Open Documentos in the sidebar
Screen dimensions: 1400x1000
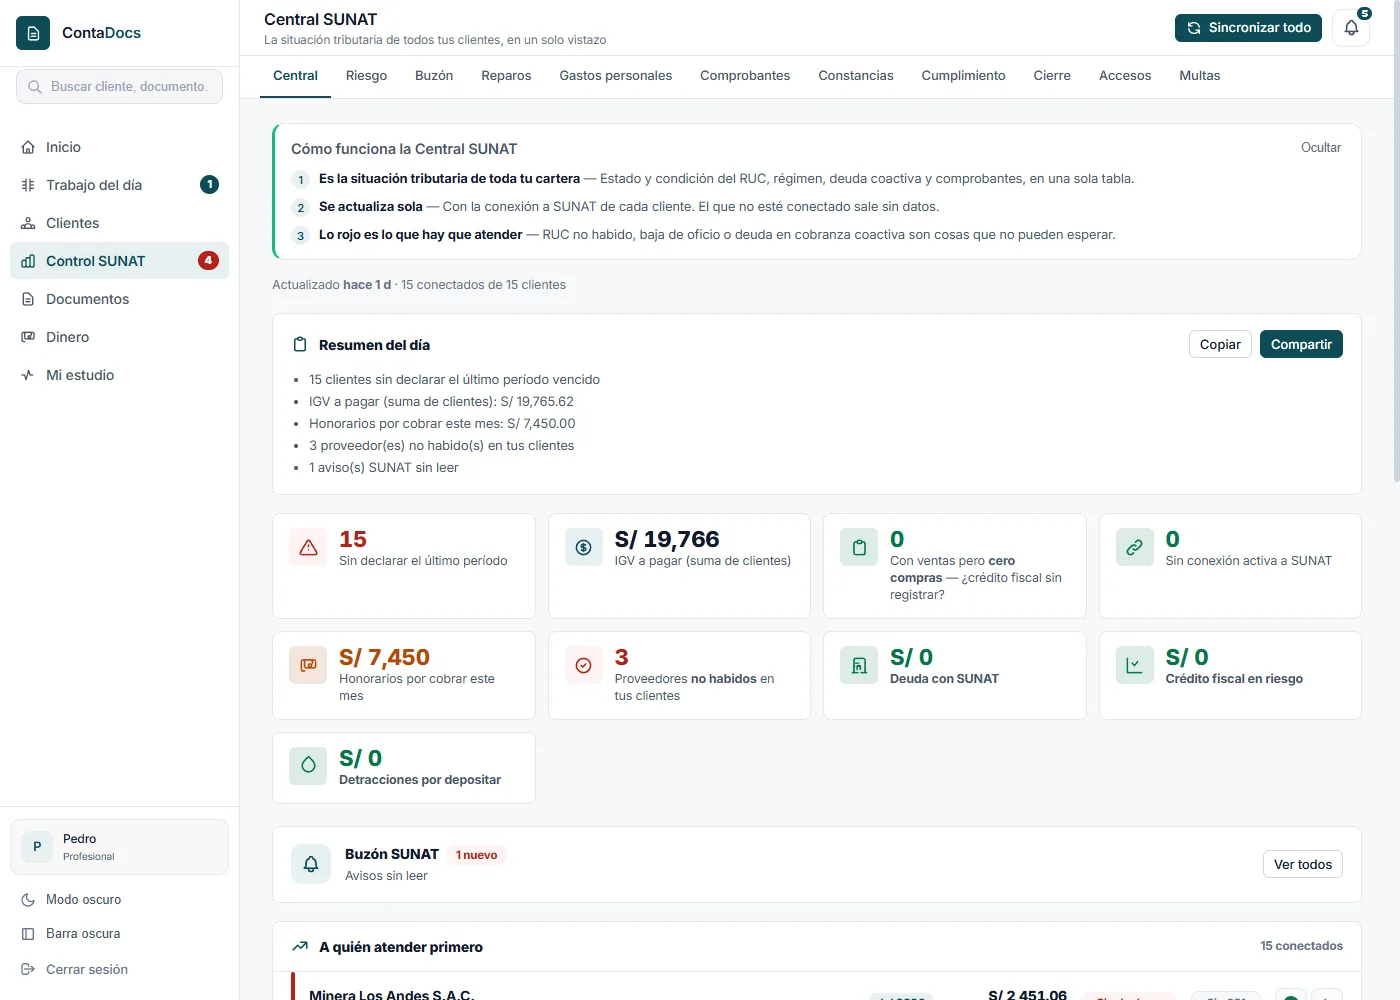click(x=119, y=299)
